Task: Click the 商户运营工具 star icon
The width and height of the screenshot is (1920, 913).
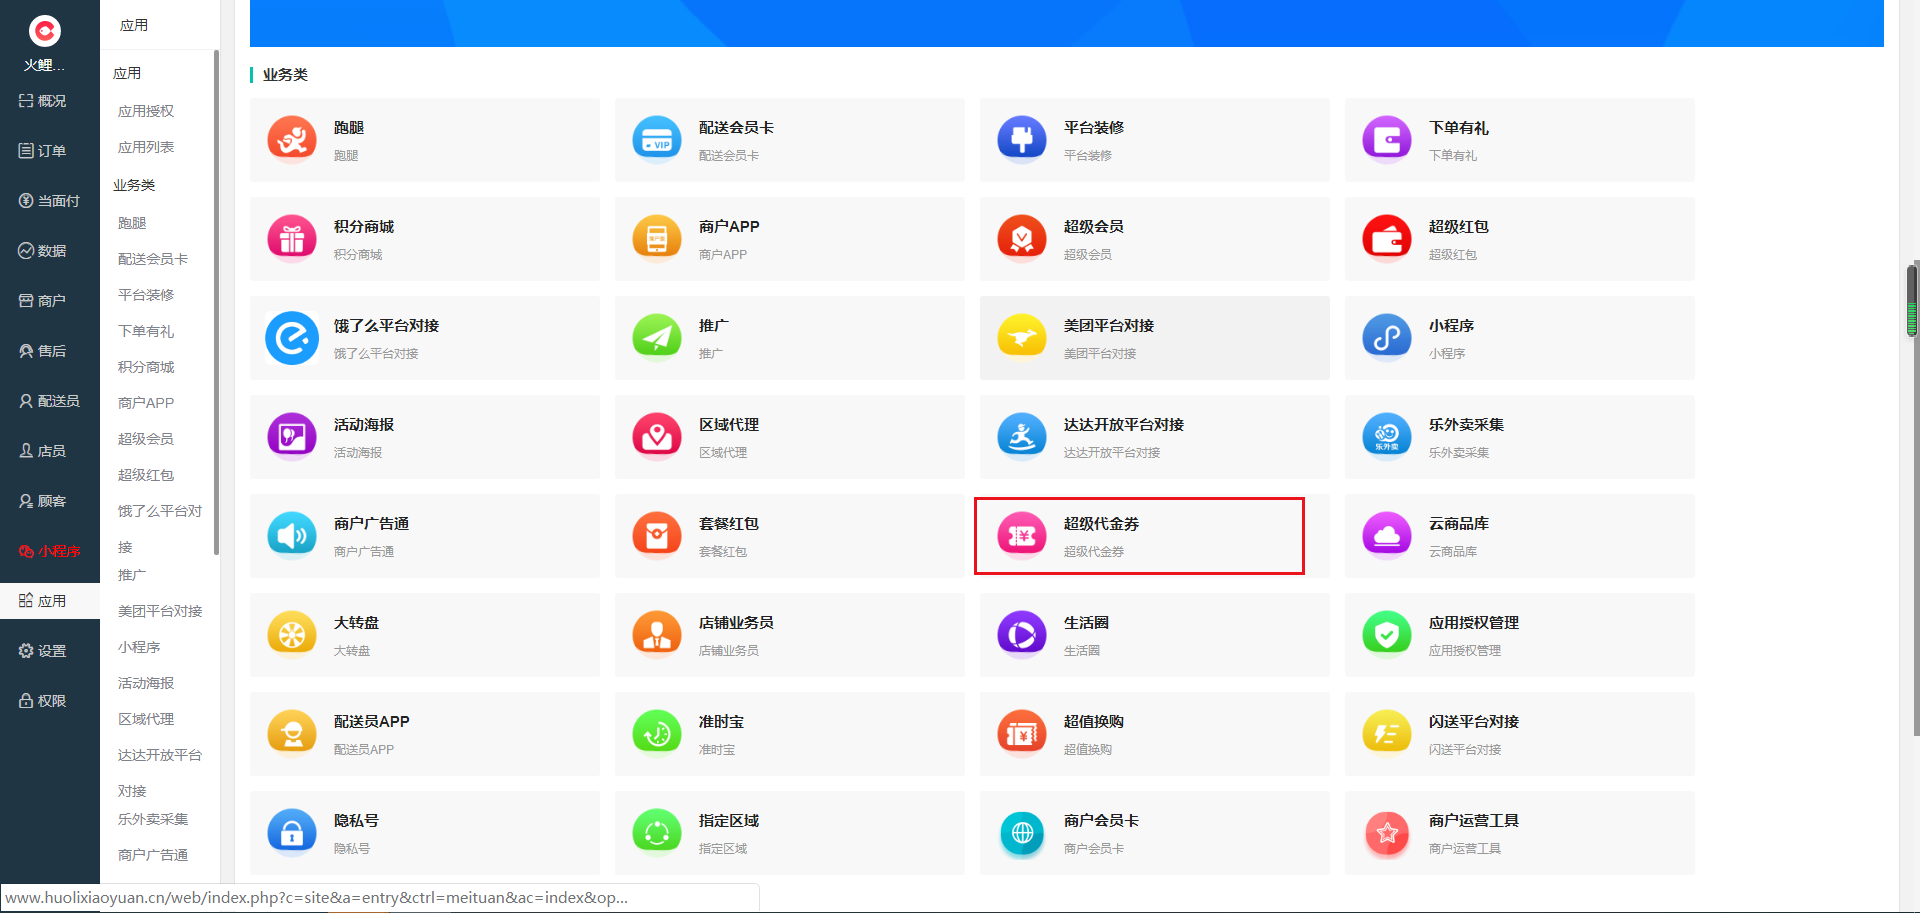Action: click(1387, 832)
